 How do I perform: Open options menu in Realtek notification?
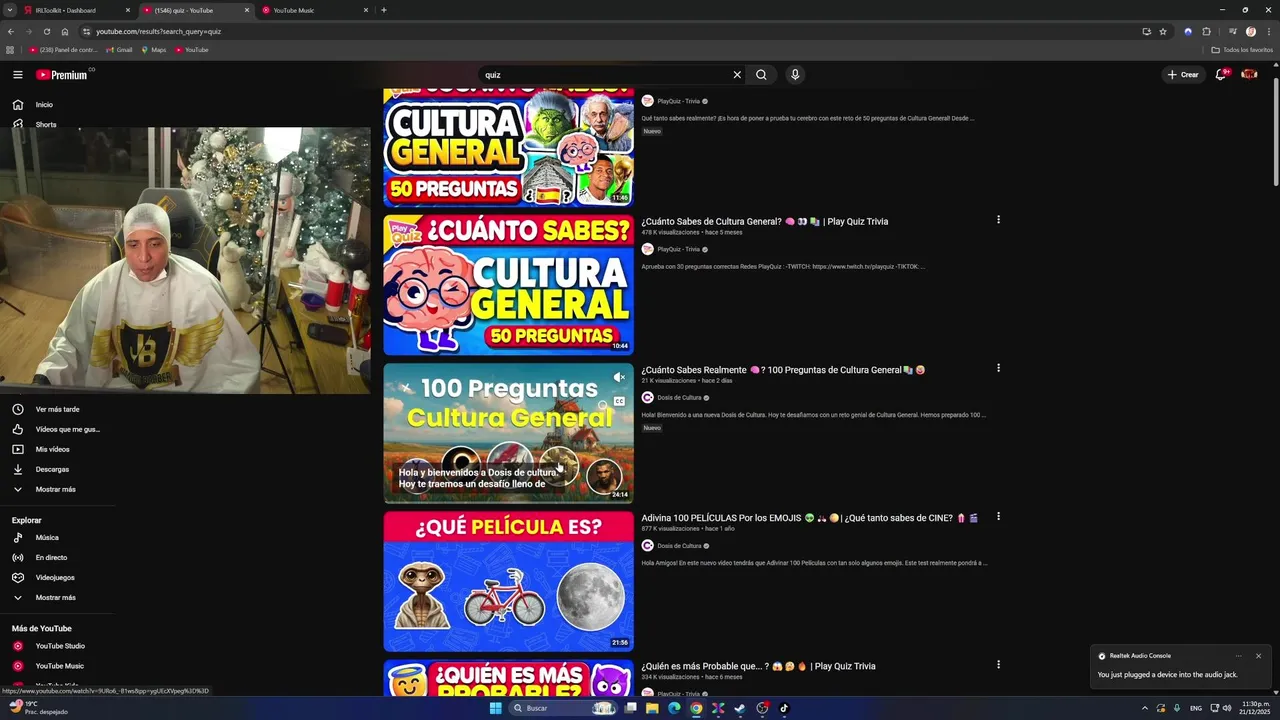(1238, 656)
